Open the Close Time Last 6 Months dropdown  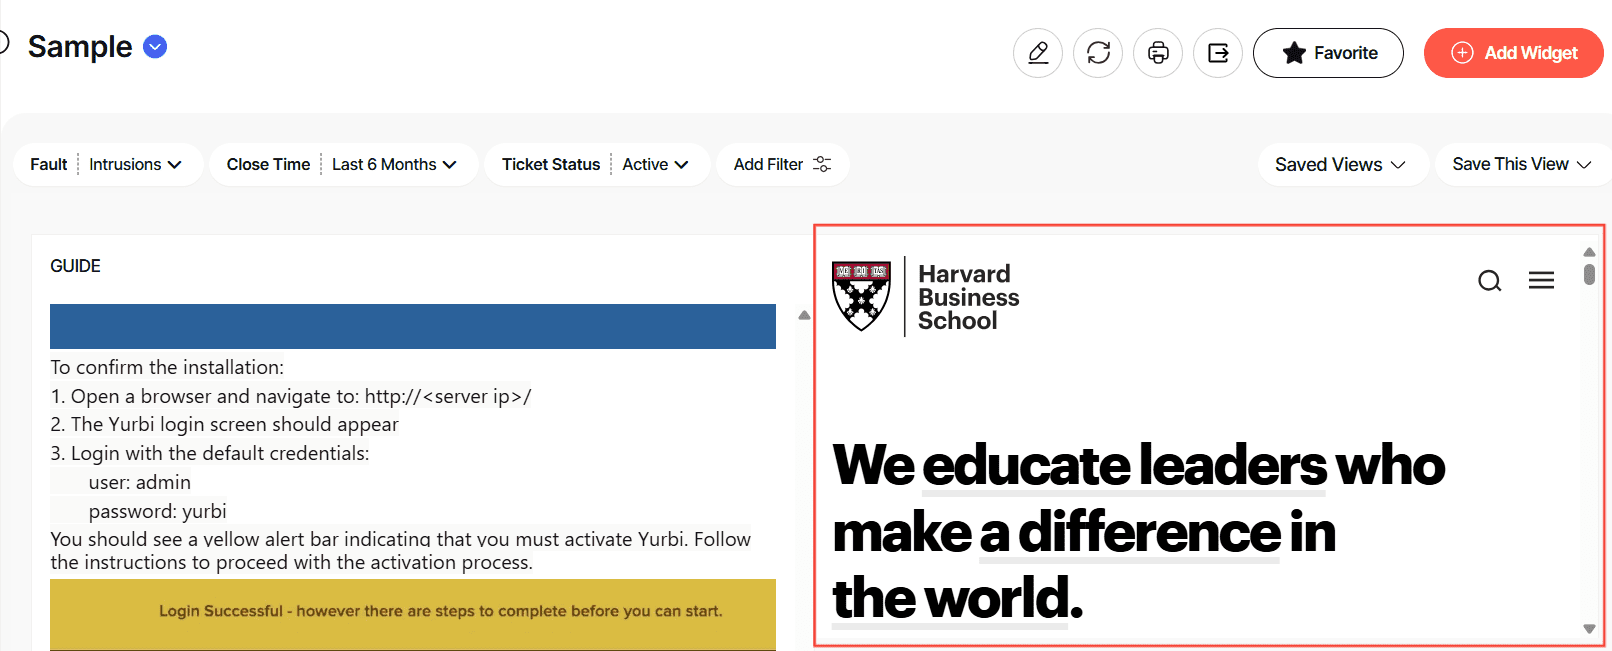coord(393,165)
